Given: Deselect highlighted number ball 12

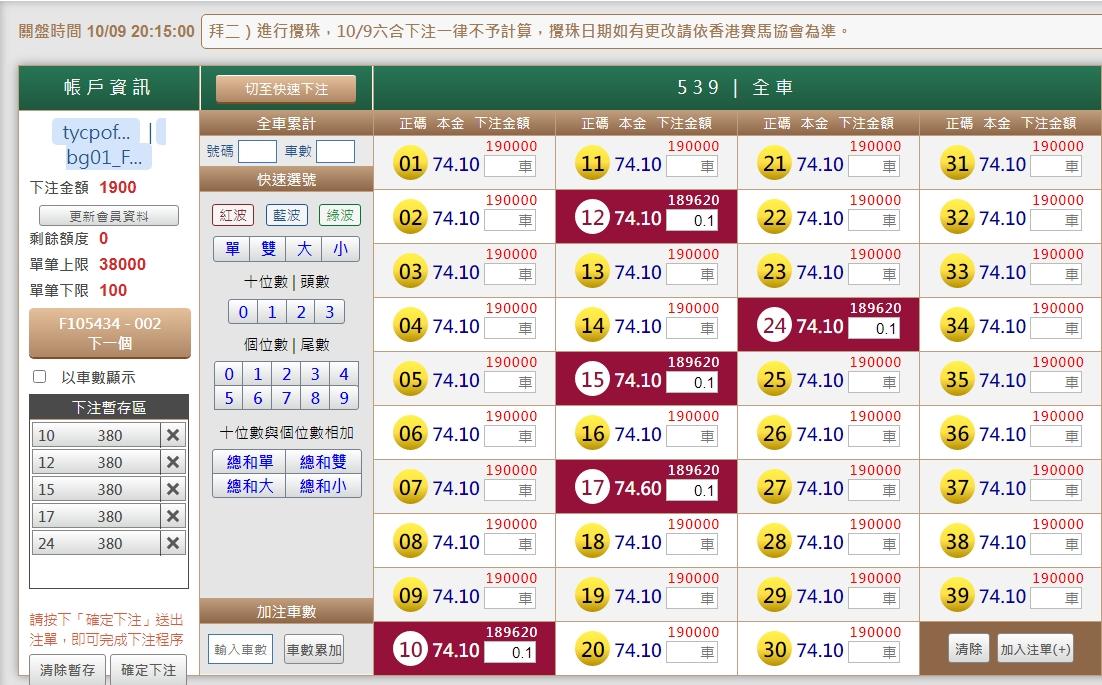Looking at the screenshot, I should point(592,218).
